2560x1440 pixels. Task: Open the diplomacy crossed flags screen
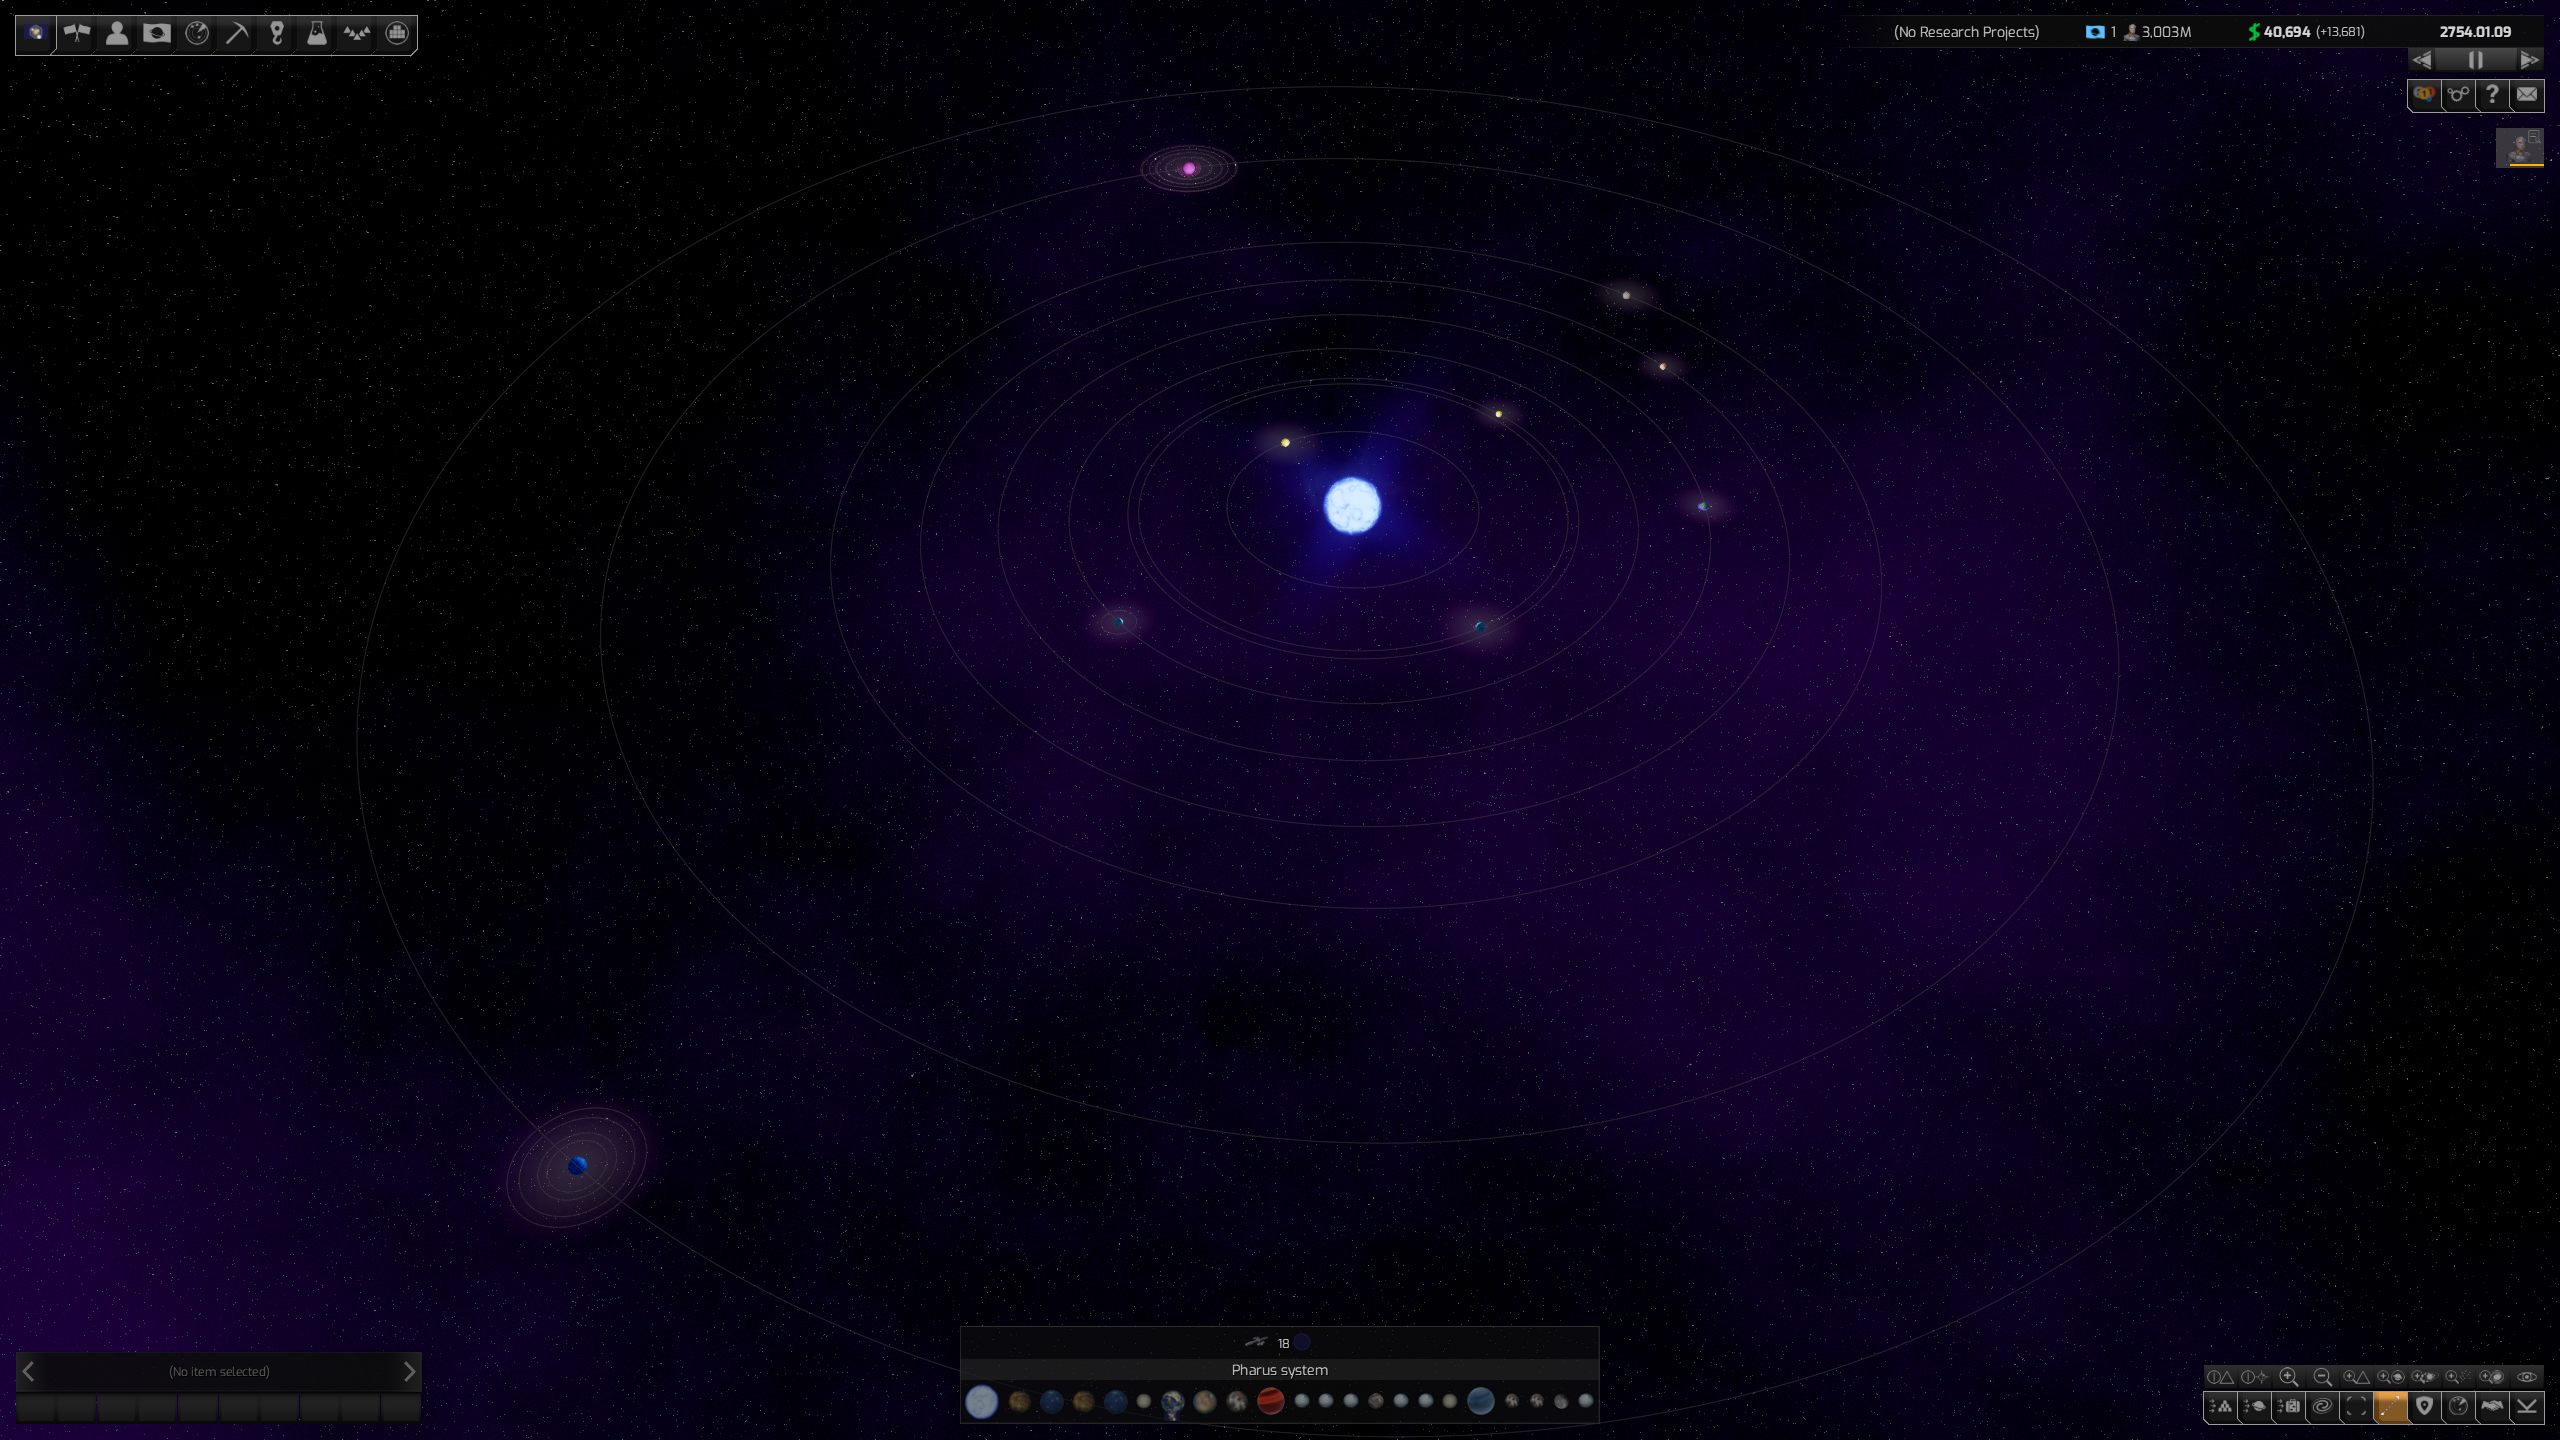click(x=77, y=33)
